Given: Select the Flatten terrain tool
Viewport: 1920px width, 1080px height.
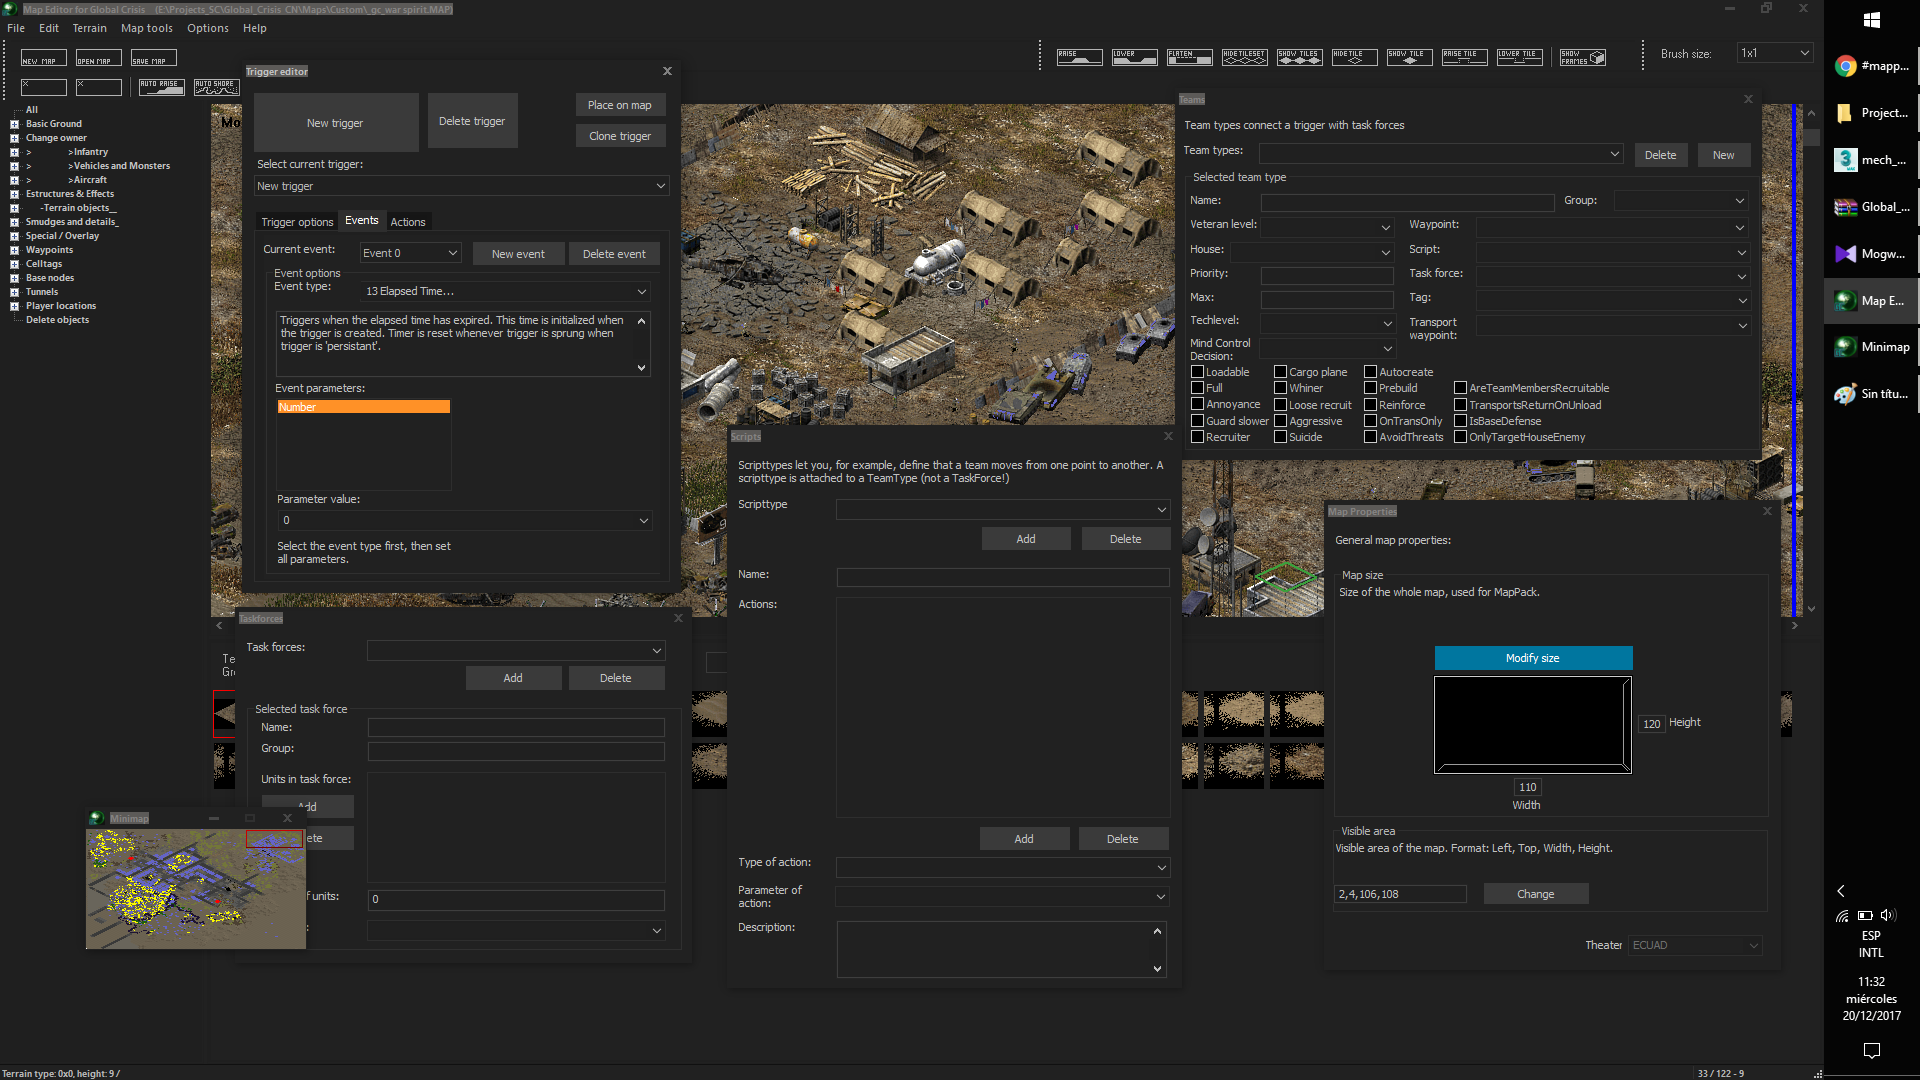Looking at the screenshot, I should point(1189,57).
